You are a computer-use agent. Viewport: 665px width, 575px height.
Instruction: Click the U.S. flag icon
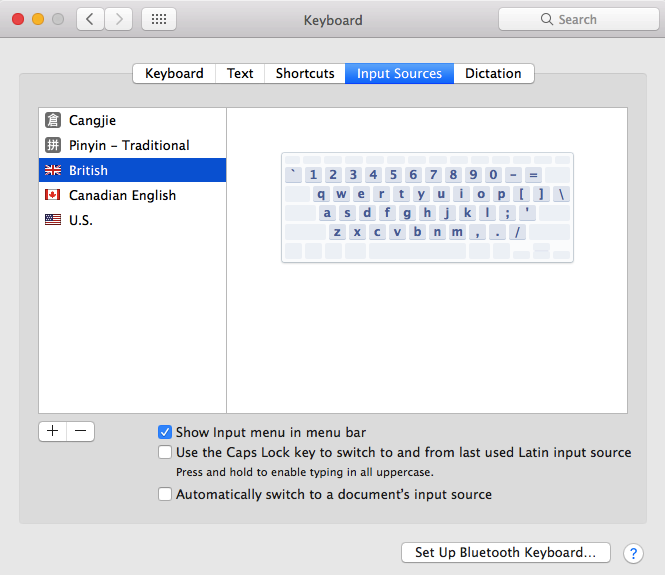(53, 220)
